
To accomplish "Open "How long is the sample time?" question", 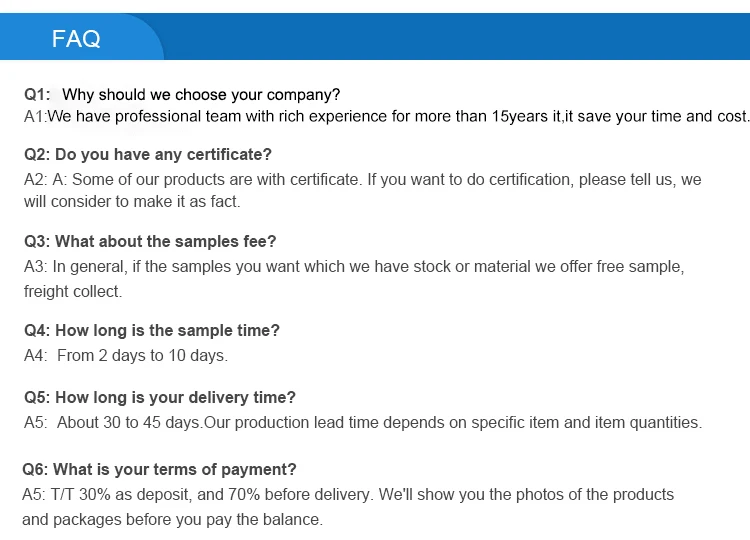I will pyautogui.click(x=167, y=330).
